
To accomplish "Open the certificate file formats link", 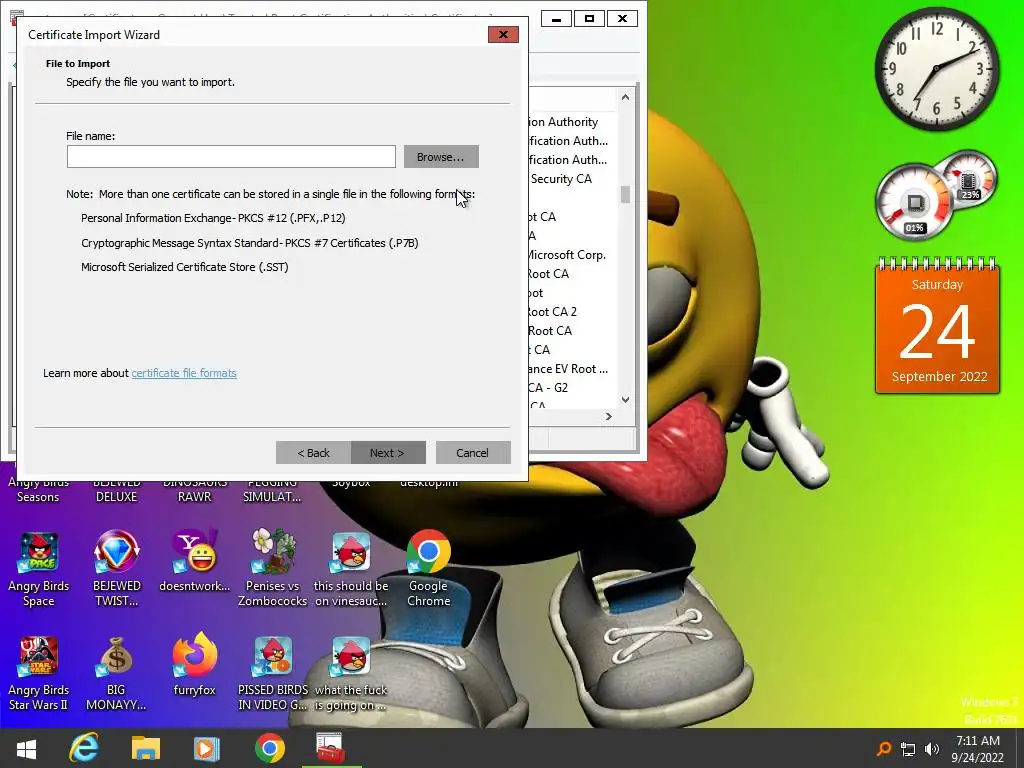I will [184, 373].
